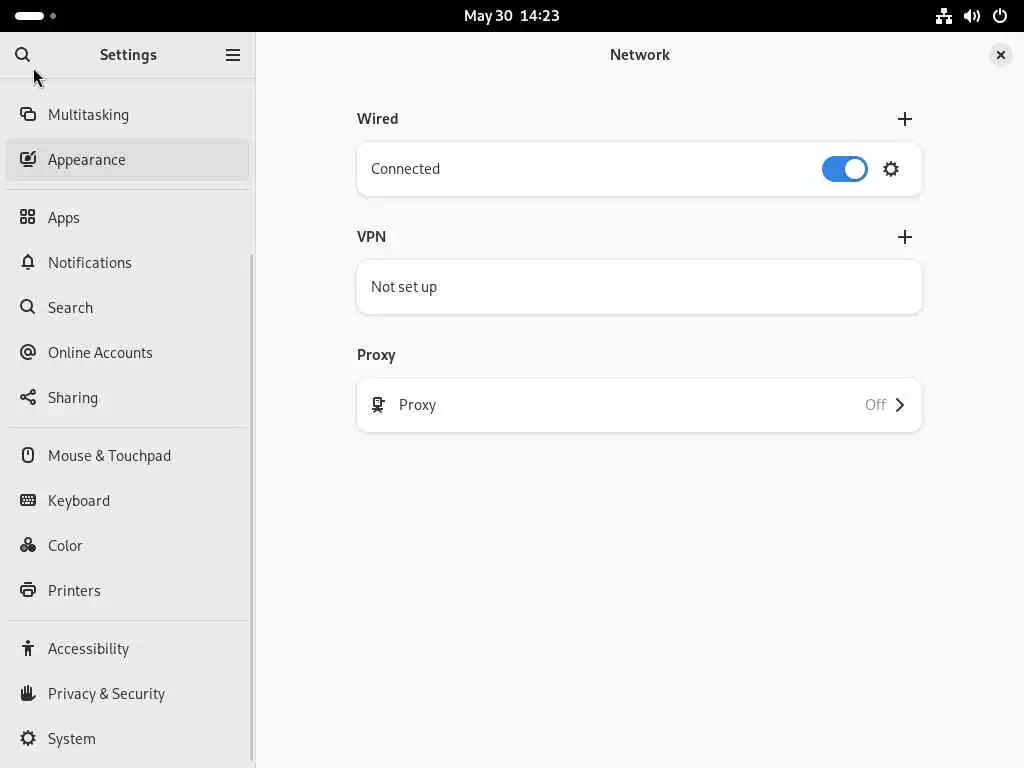
Task: Open the volume indicator in top bar
Action: 972,16
